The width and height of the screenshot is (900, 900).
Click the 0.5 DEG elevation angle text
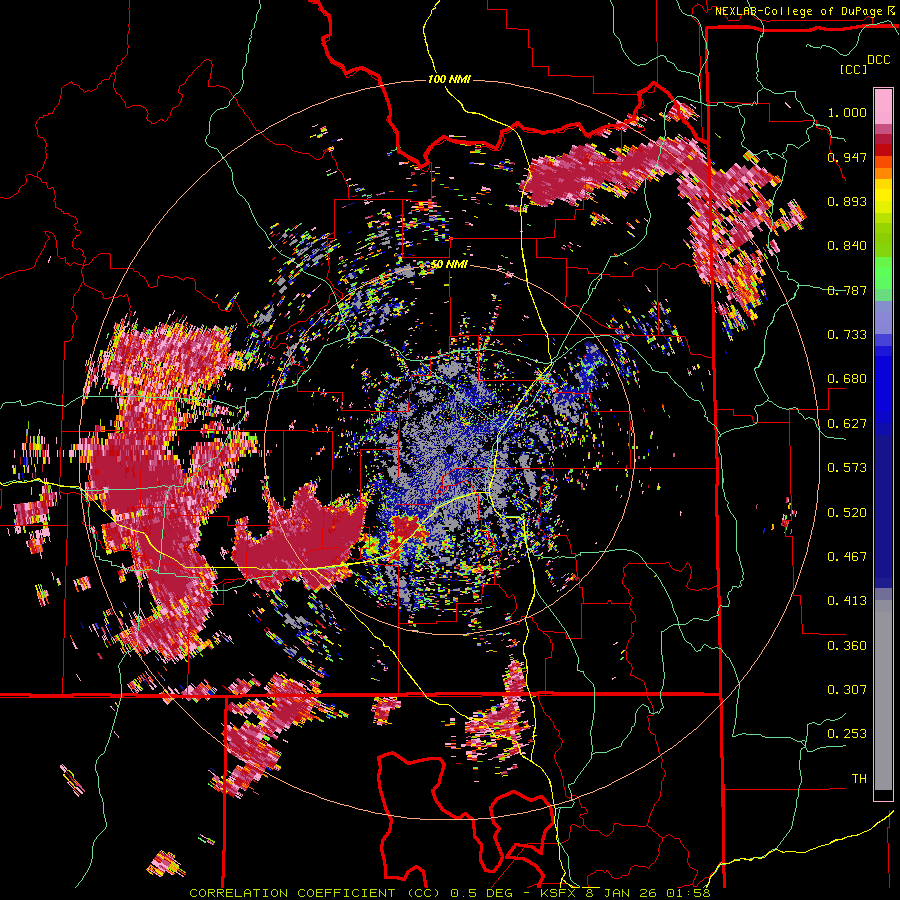pyautogui.click(x=482, y=893)
